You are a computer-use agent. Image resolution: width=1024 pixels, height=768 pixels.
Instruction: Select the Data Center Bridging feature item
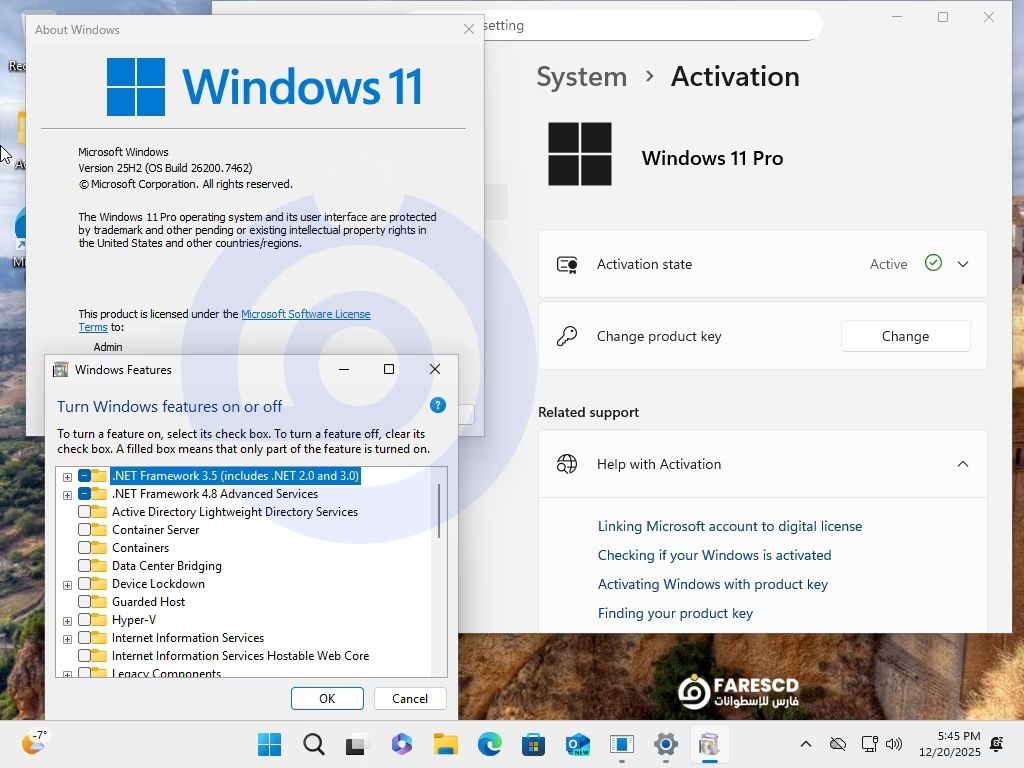point(166,566)
